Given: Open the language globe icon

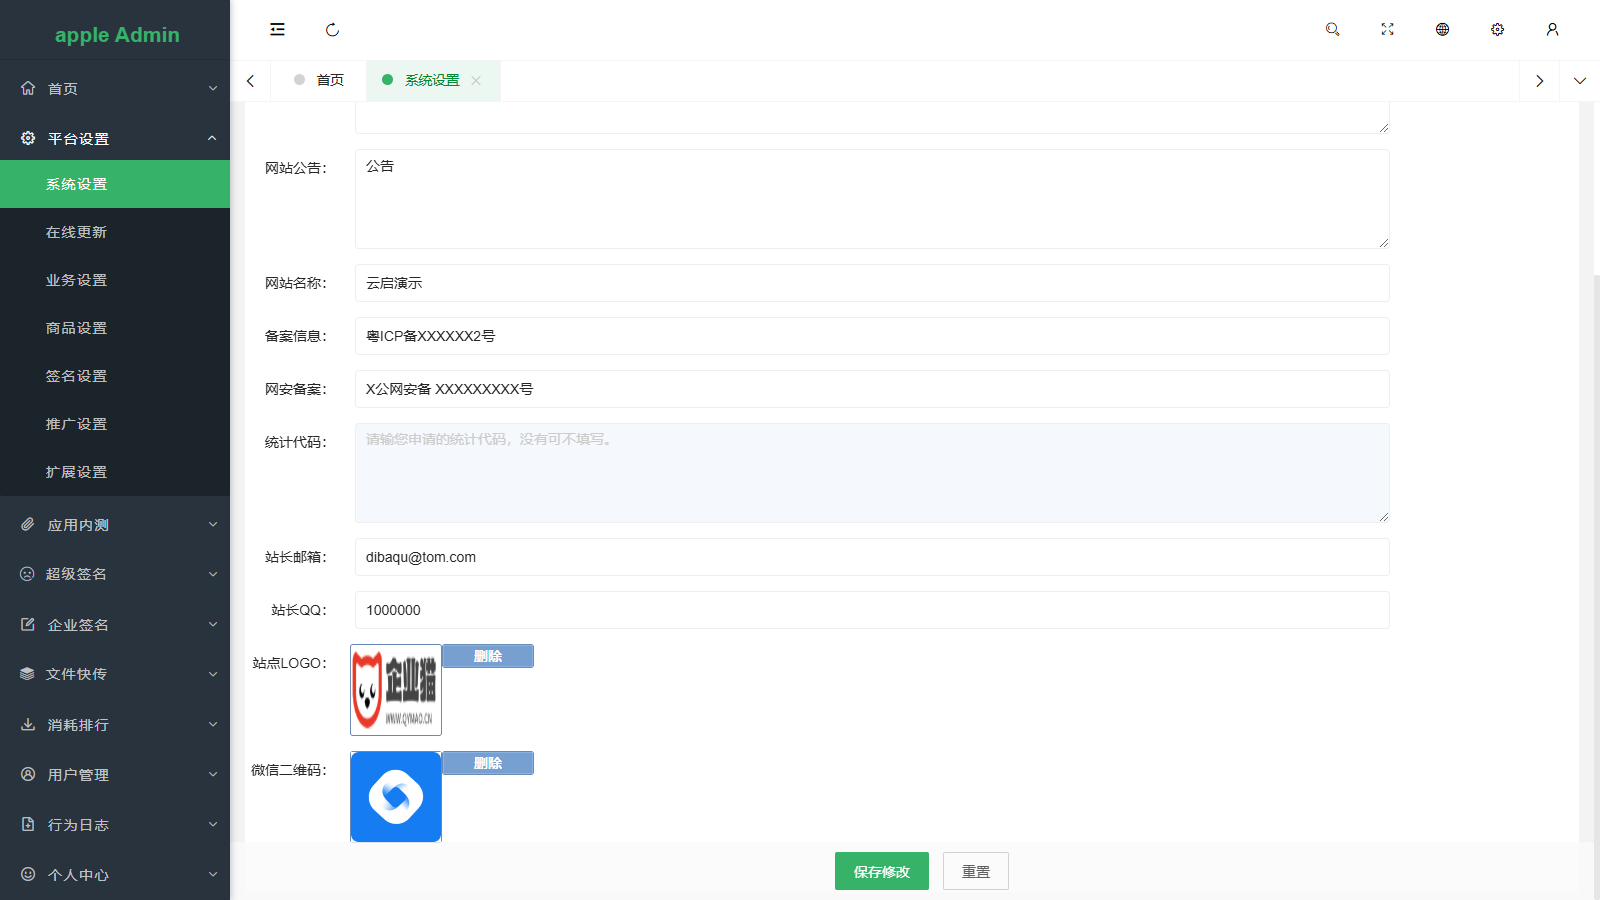Looking at the screenshot, I should (x=1442, y=29).
